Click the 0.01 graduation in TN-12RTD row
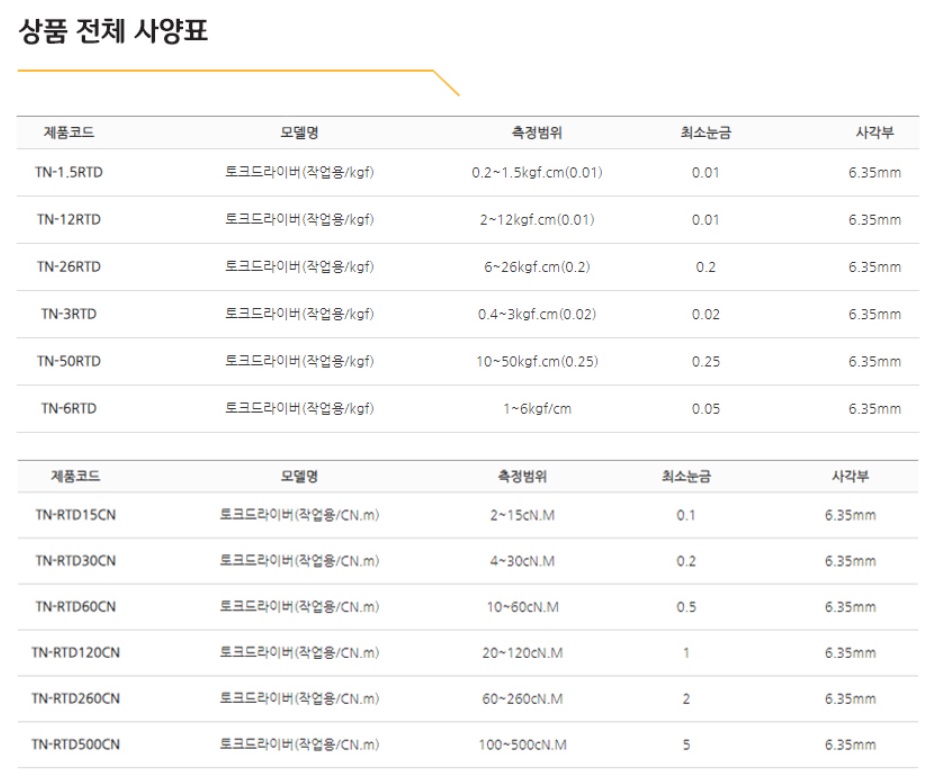The image size is (938, 778). pyautogui.click(x=705, y=220)
